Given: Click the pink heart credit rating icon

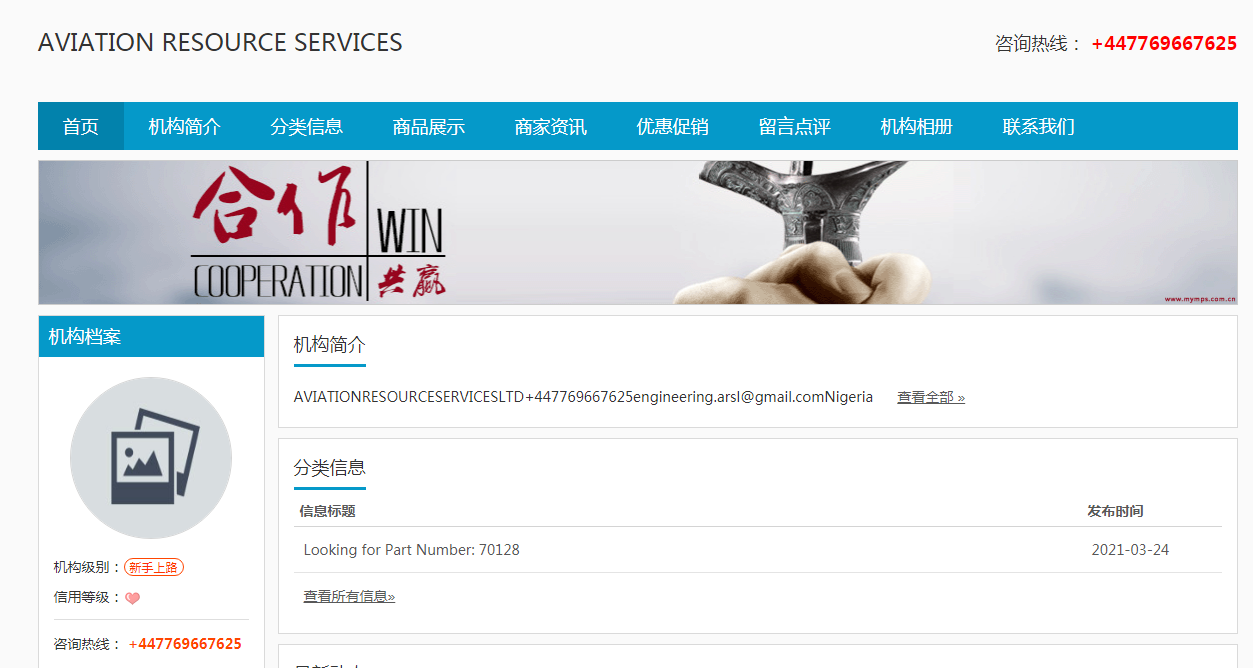Looking at the screenshot, I should (x=132, y=598).
